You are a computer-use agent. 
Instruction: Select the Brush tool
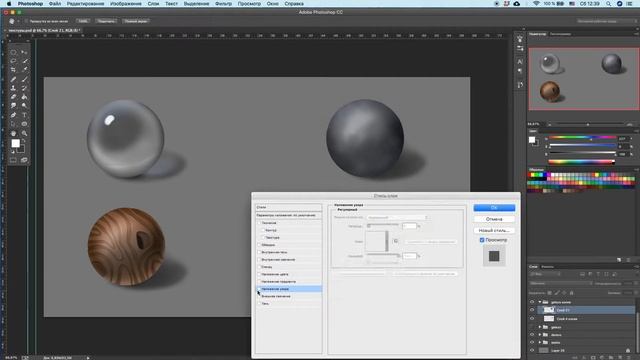[24, 79]
